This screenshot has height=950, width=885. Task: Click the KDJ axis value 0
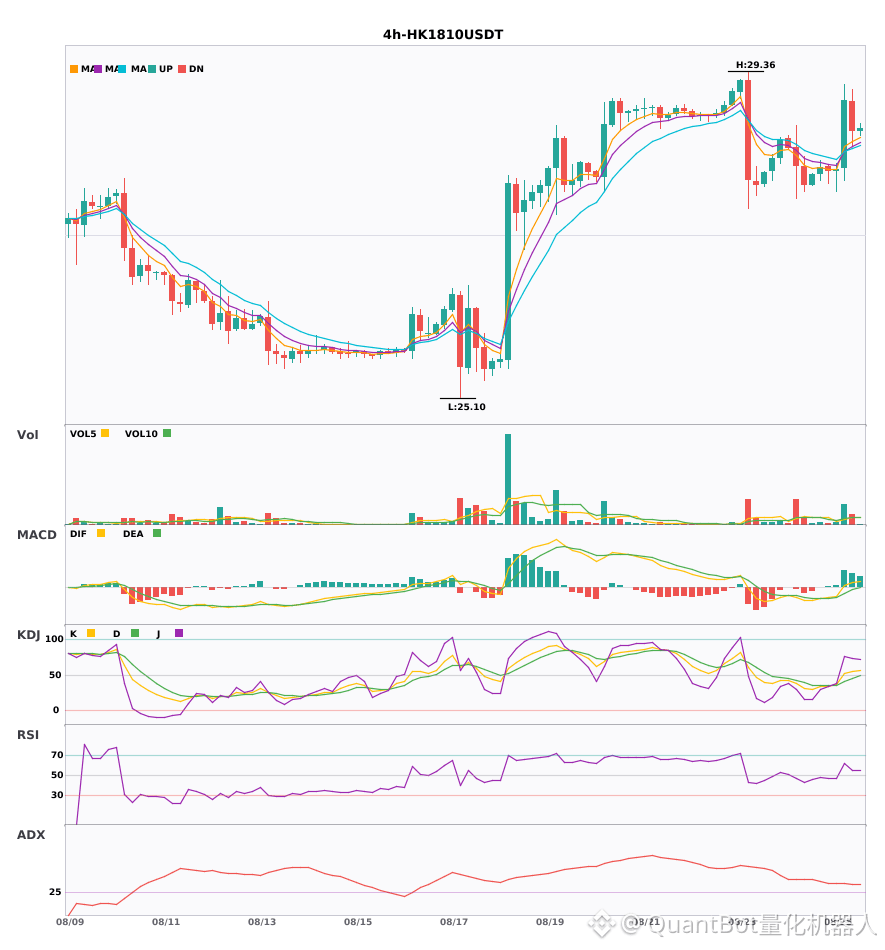(56, 710)
